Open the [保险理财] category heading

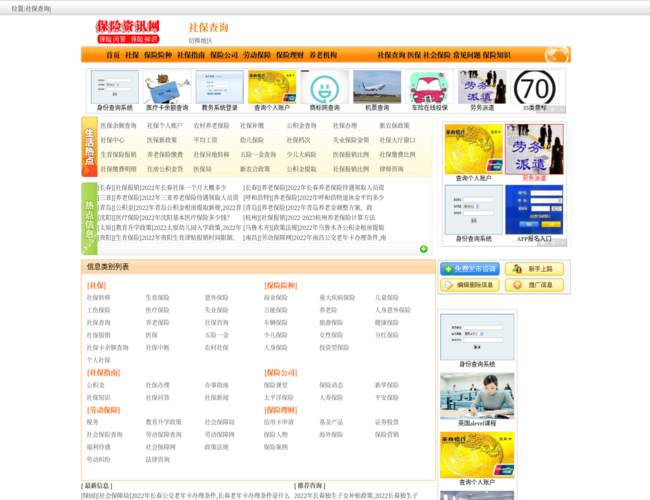pos(281,410)
